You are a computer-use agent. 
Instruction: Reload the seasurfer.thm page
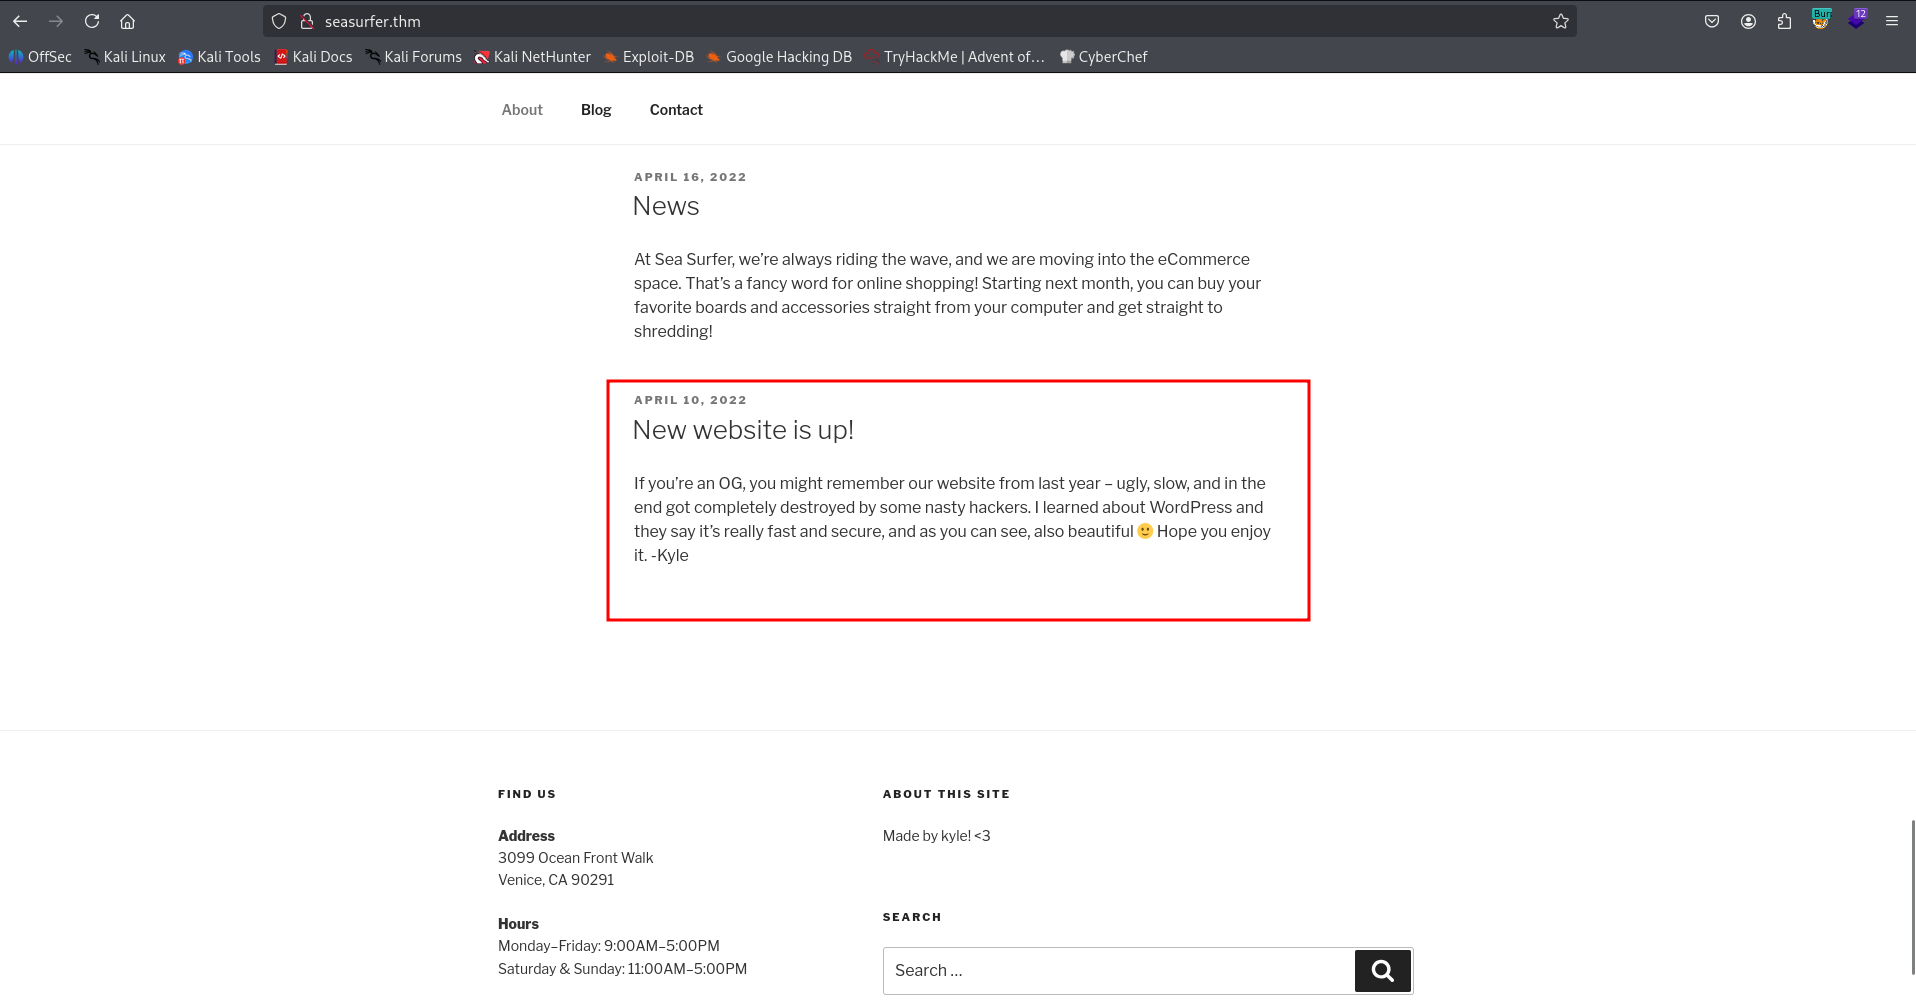pos(92,20)
